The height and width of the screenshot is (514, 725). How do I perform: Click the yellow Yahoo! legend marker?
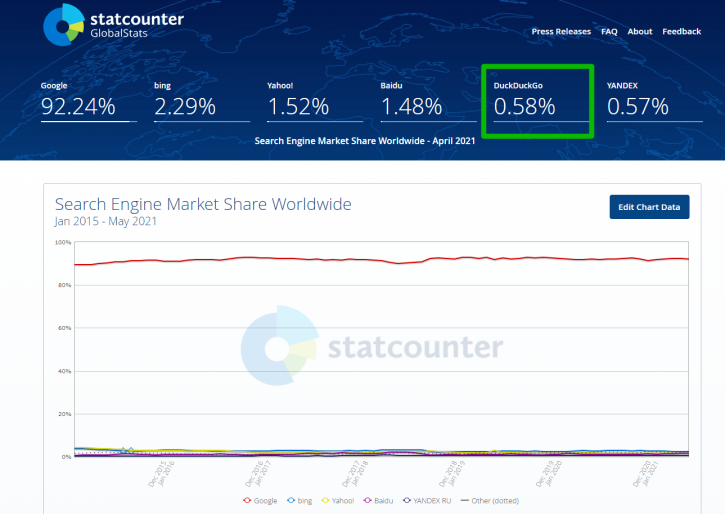point(325,500)
